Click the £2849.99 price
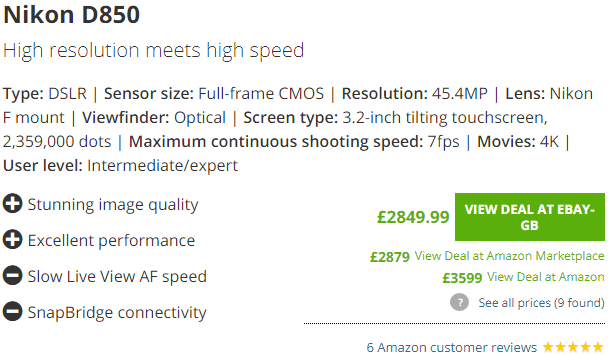The height and width of the screenshot is (361, 611). pyautogui.click(x=413, y=217)
